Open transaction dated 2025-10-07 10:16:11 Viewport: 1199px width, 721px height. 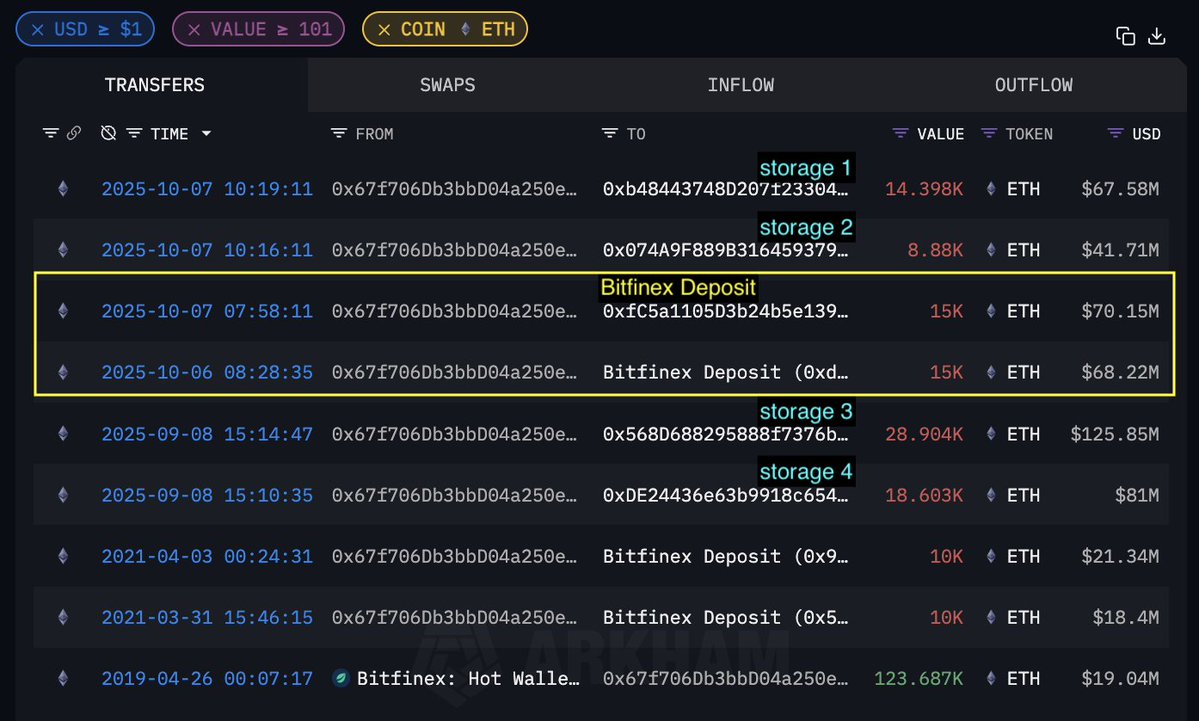pos(207,250)
